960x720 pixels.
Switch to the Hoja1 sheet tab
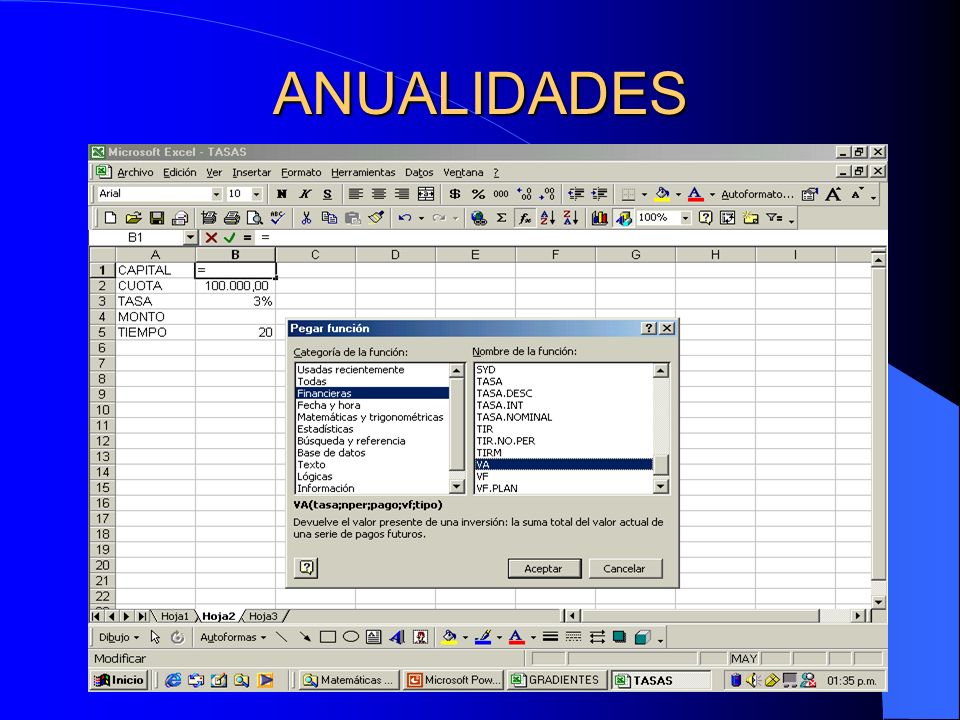[x=175, y=617]
